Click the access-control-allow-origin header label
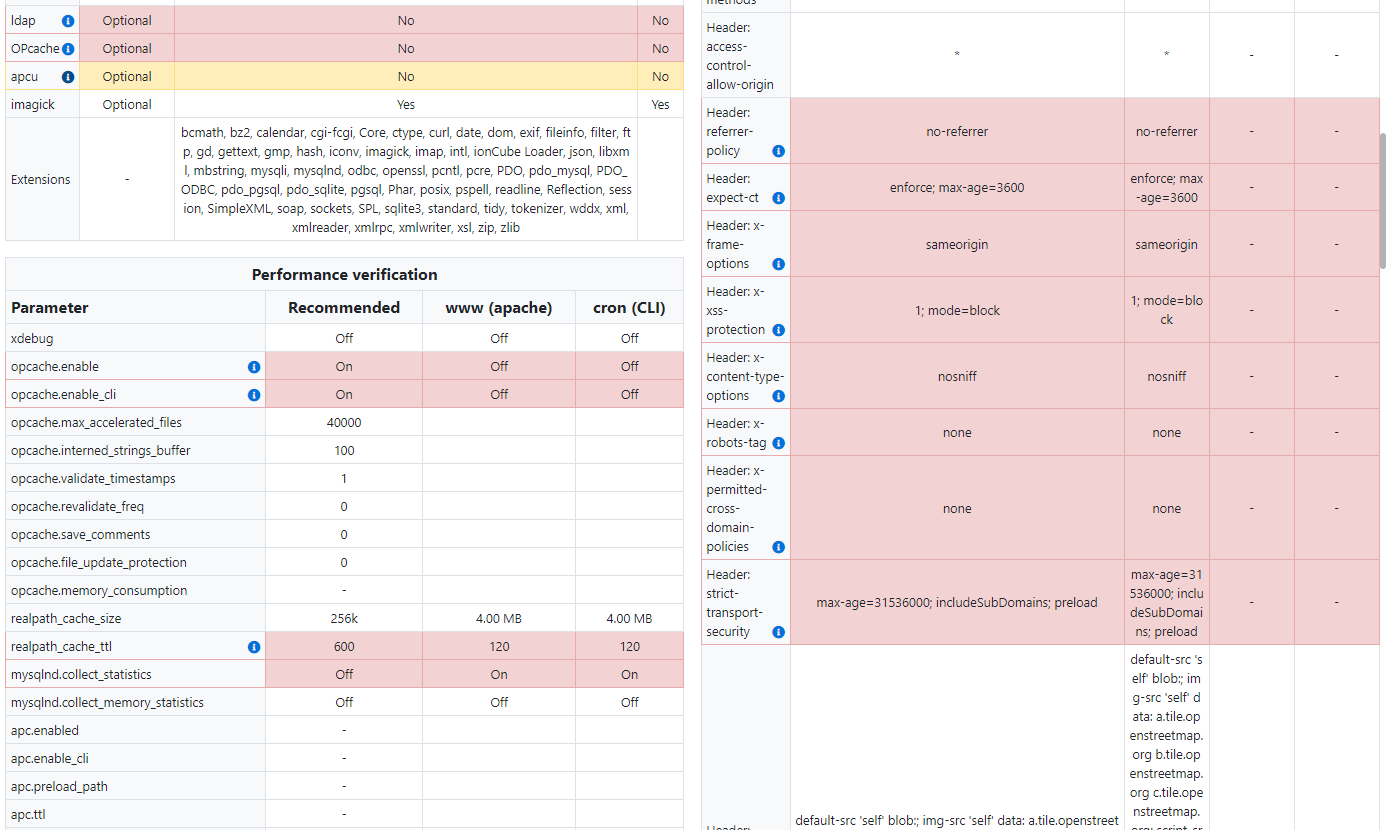Image resolution: width=1388 pixels, height=830 pixels. coord(740,57)
